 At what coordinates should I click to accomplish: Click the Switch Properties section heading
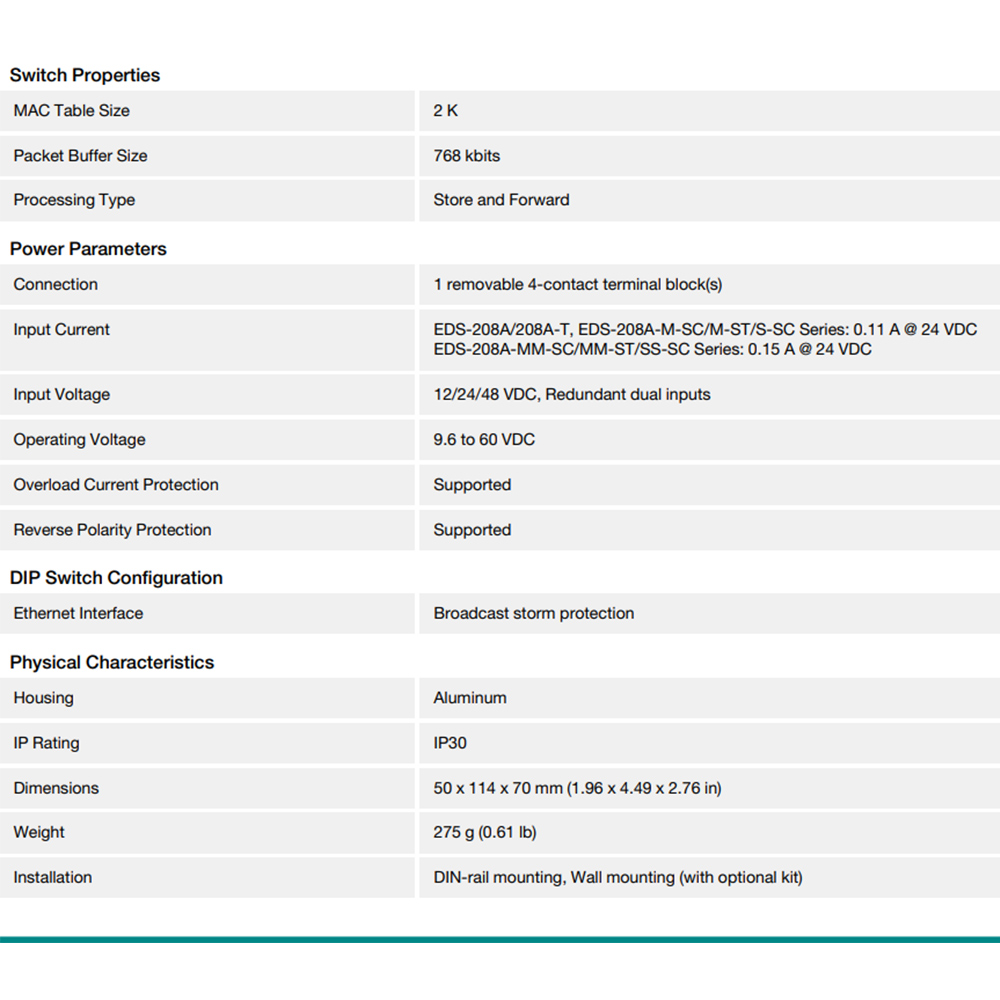(x=85, y=75)
